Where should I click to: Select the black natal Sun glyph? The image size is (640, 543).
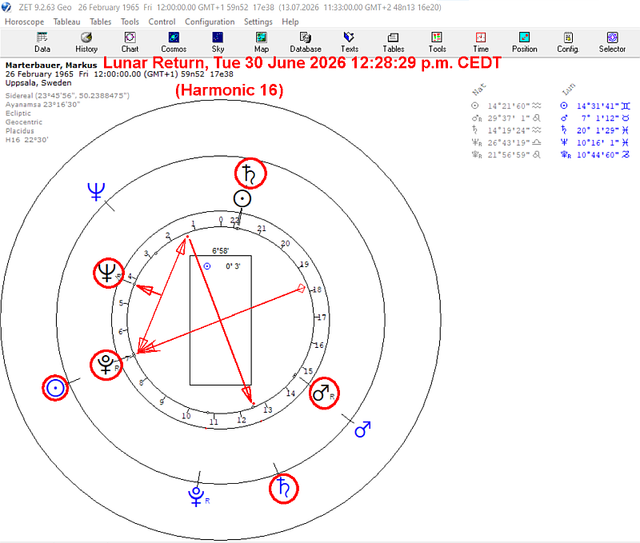click(x=242, y=199)
